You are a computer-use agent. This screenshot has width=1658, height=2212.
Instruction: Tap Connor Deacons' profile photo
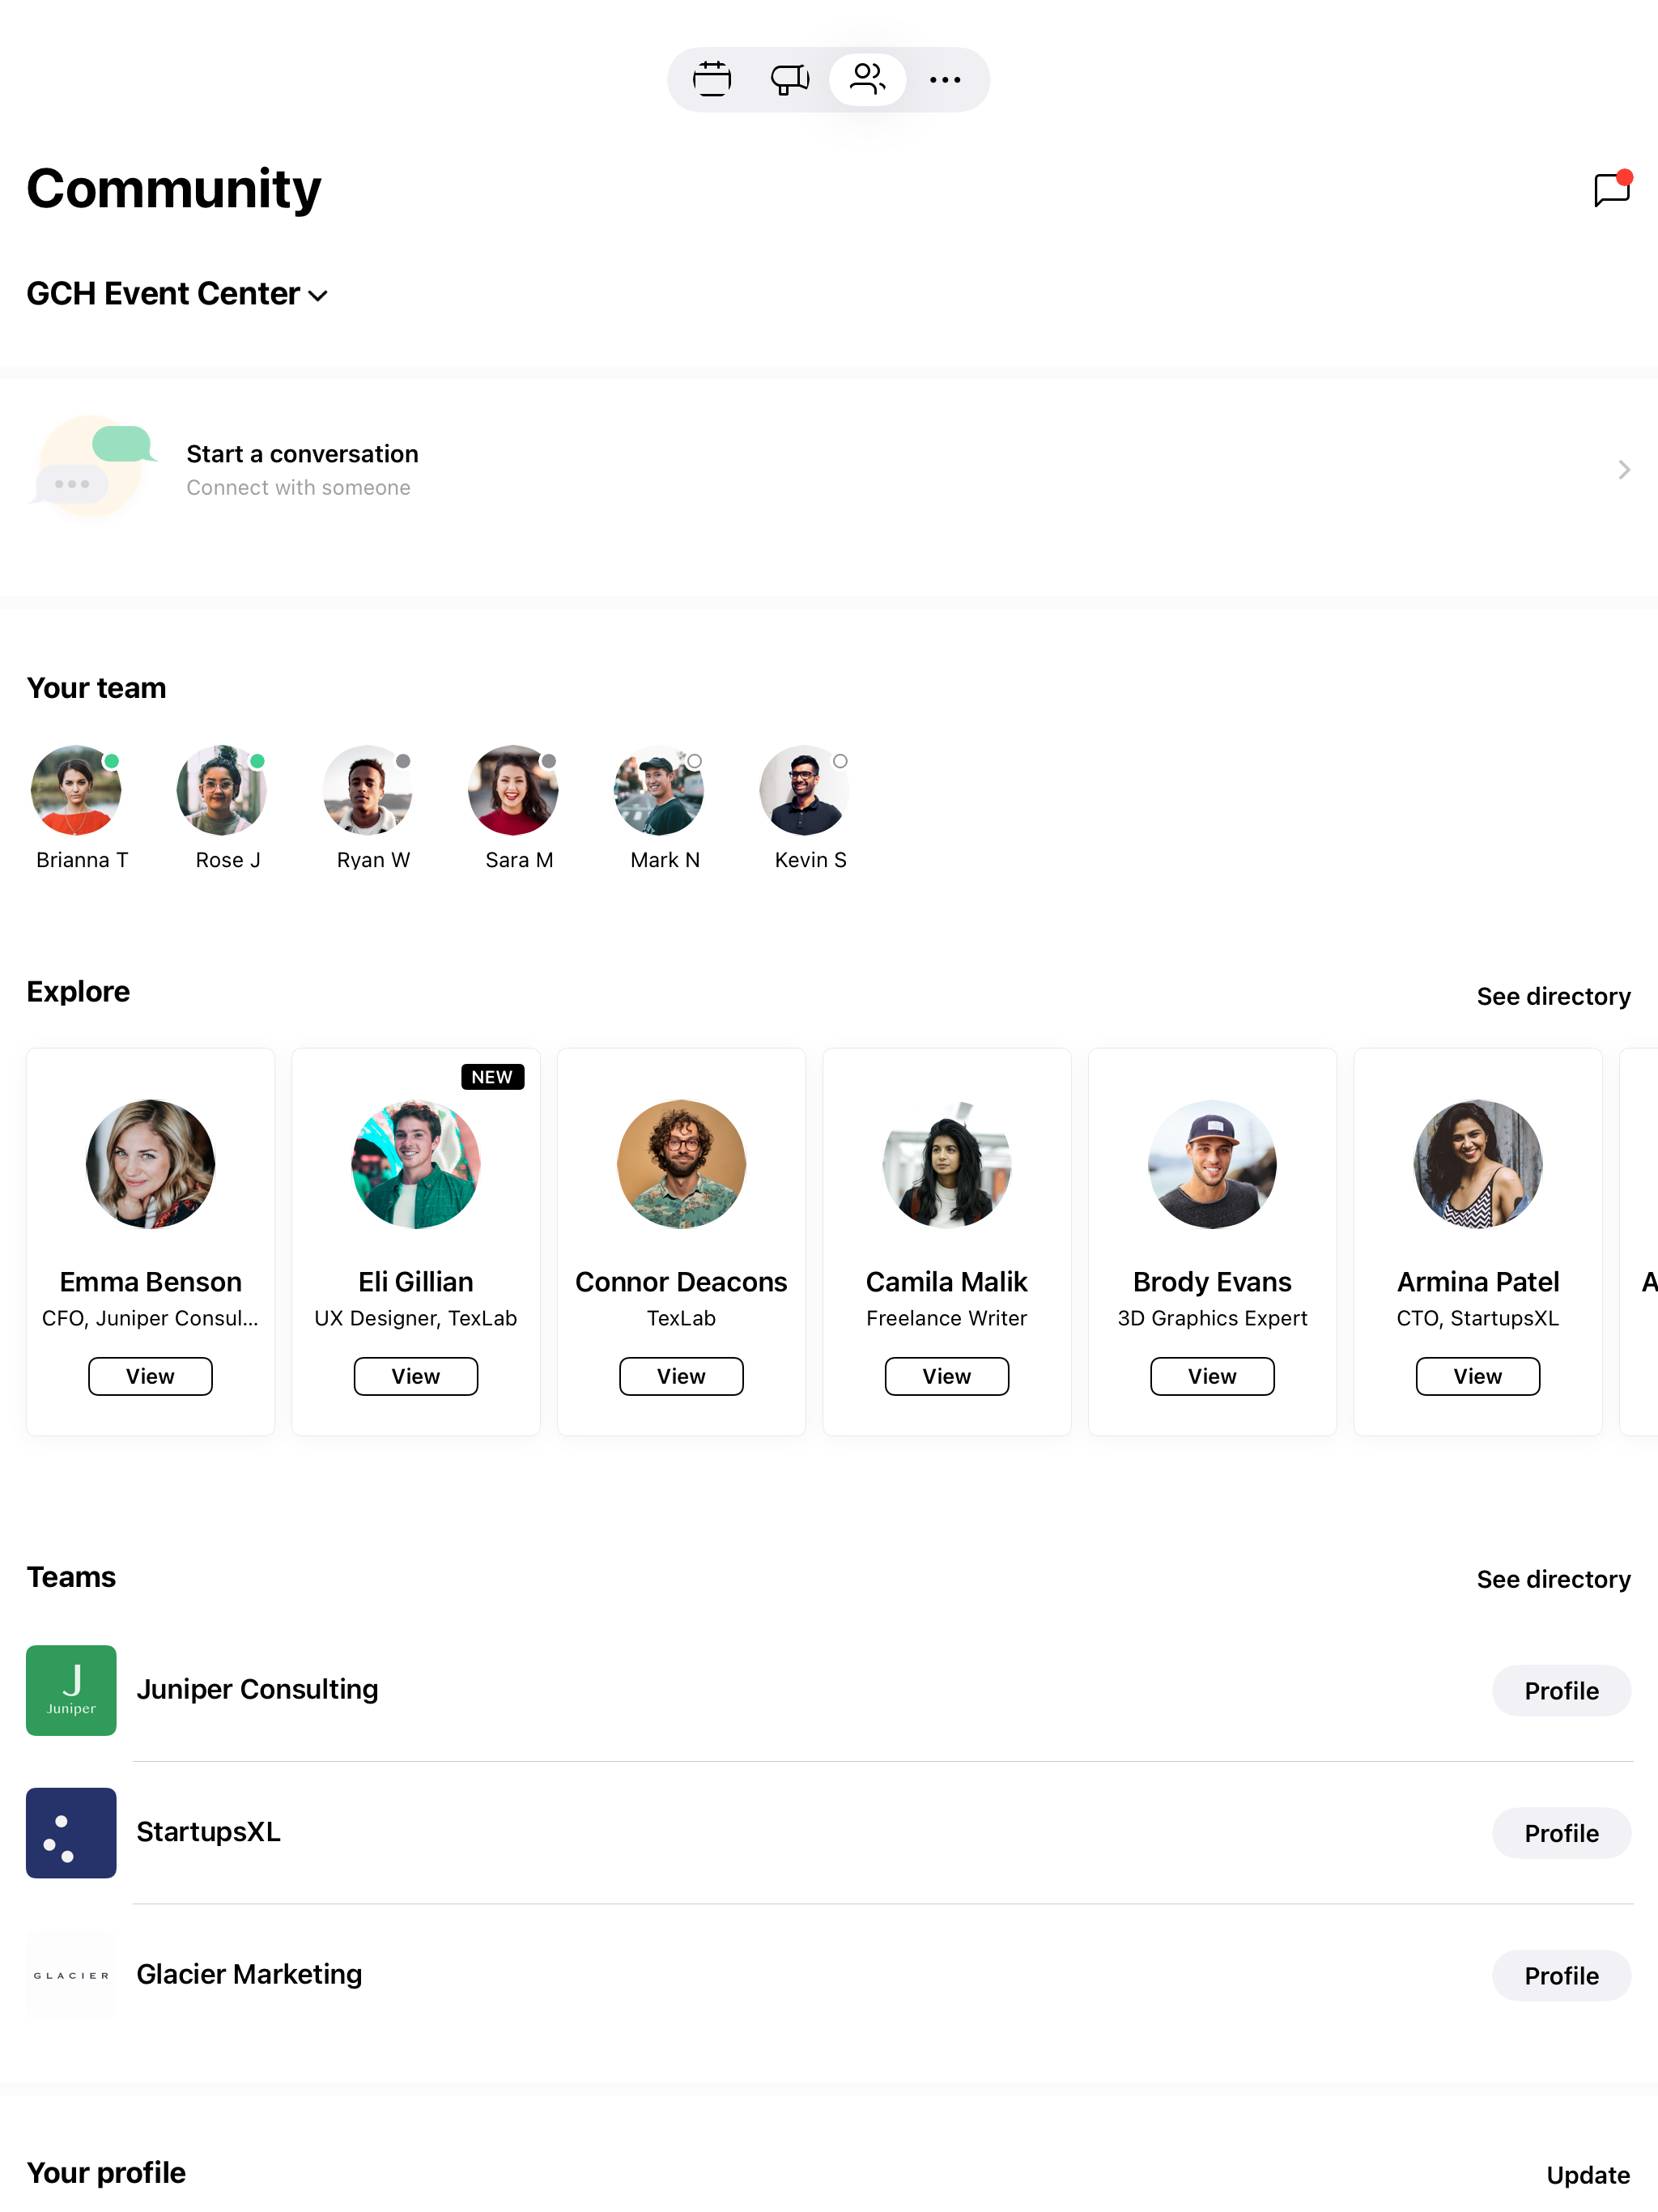click(x=681, y=1164)
